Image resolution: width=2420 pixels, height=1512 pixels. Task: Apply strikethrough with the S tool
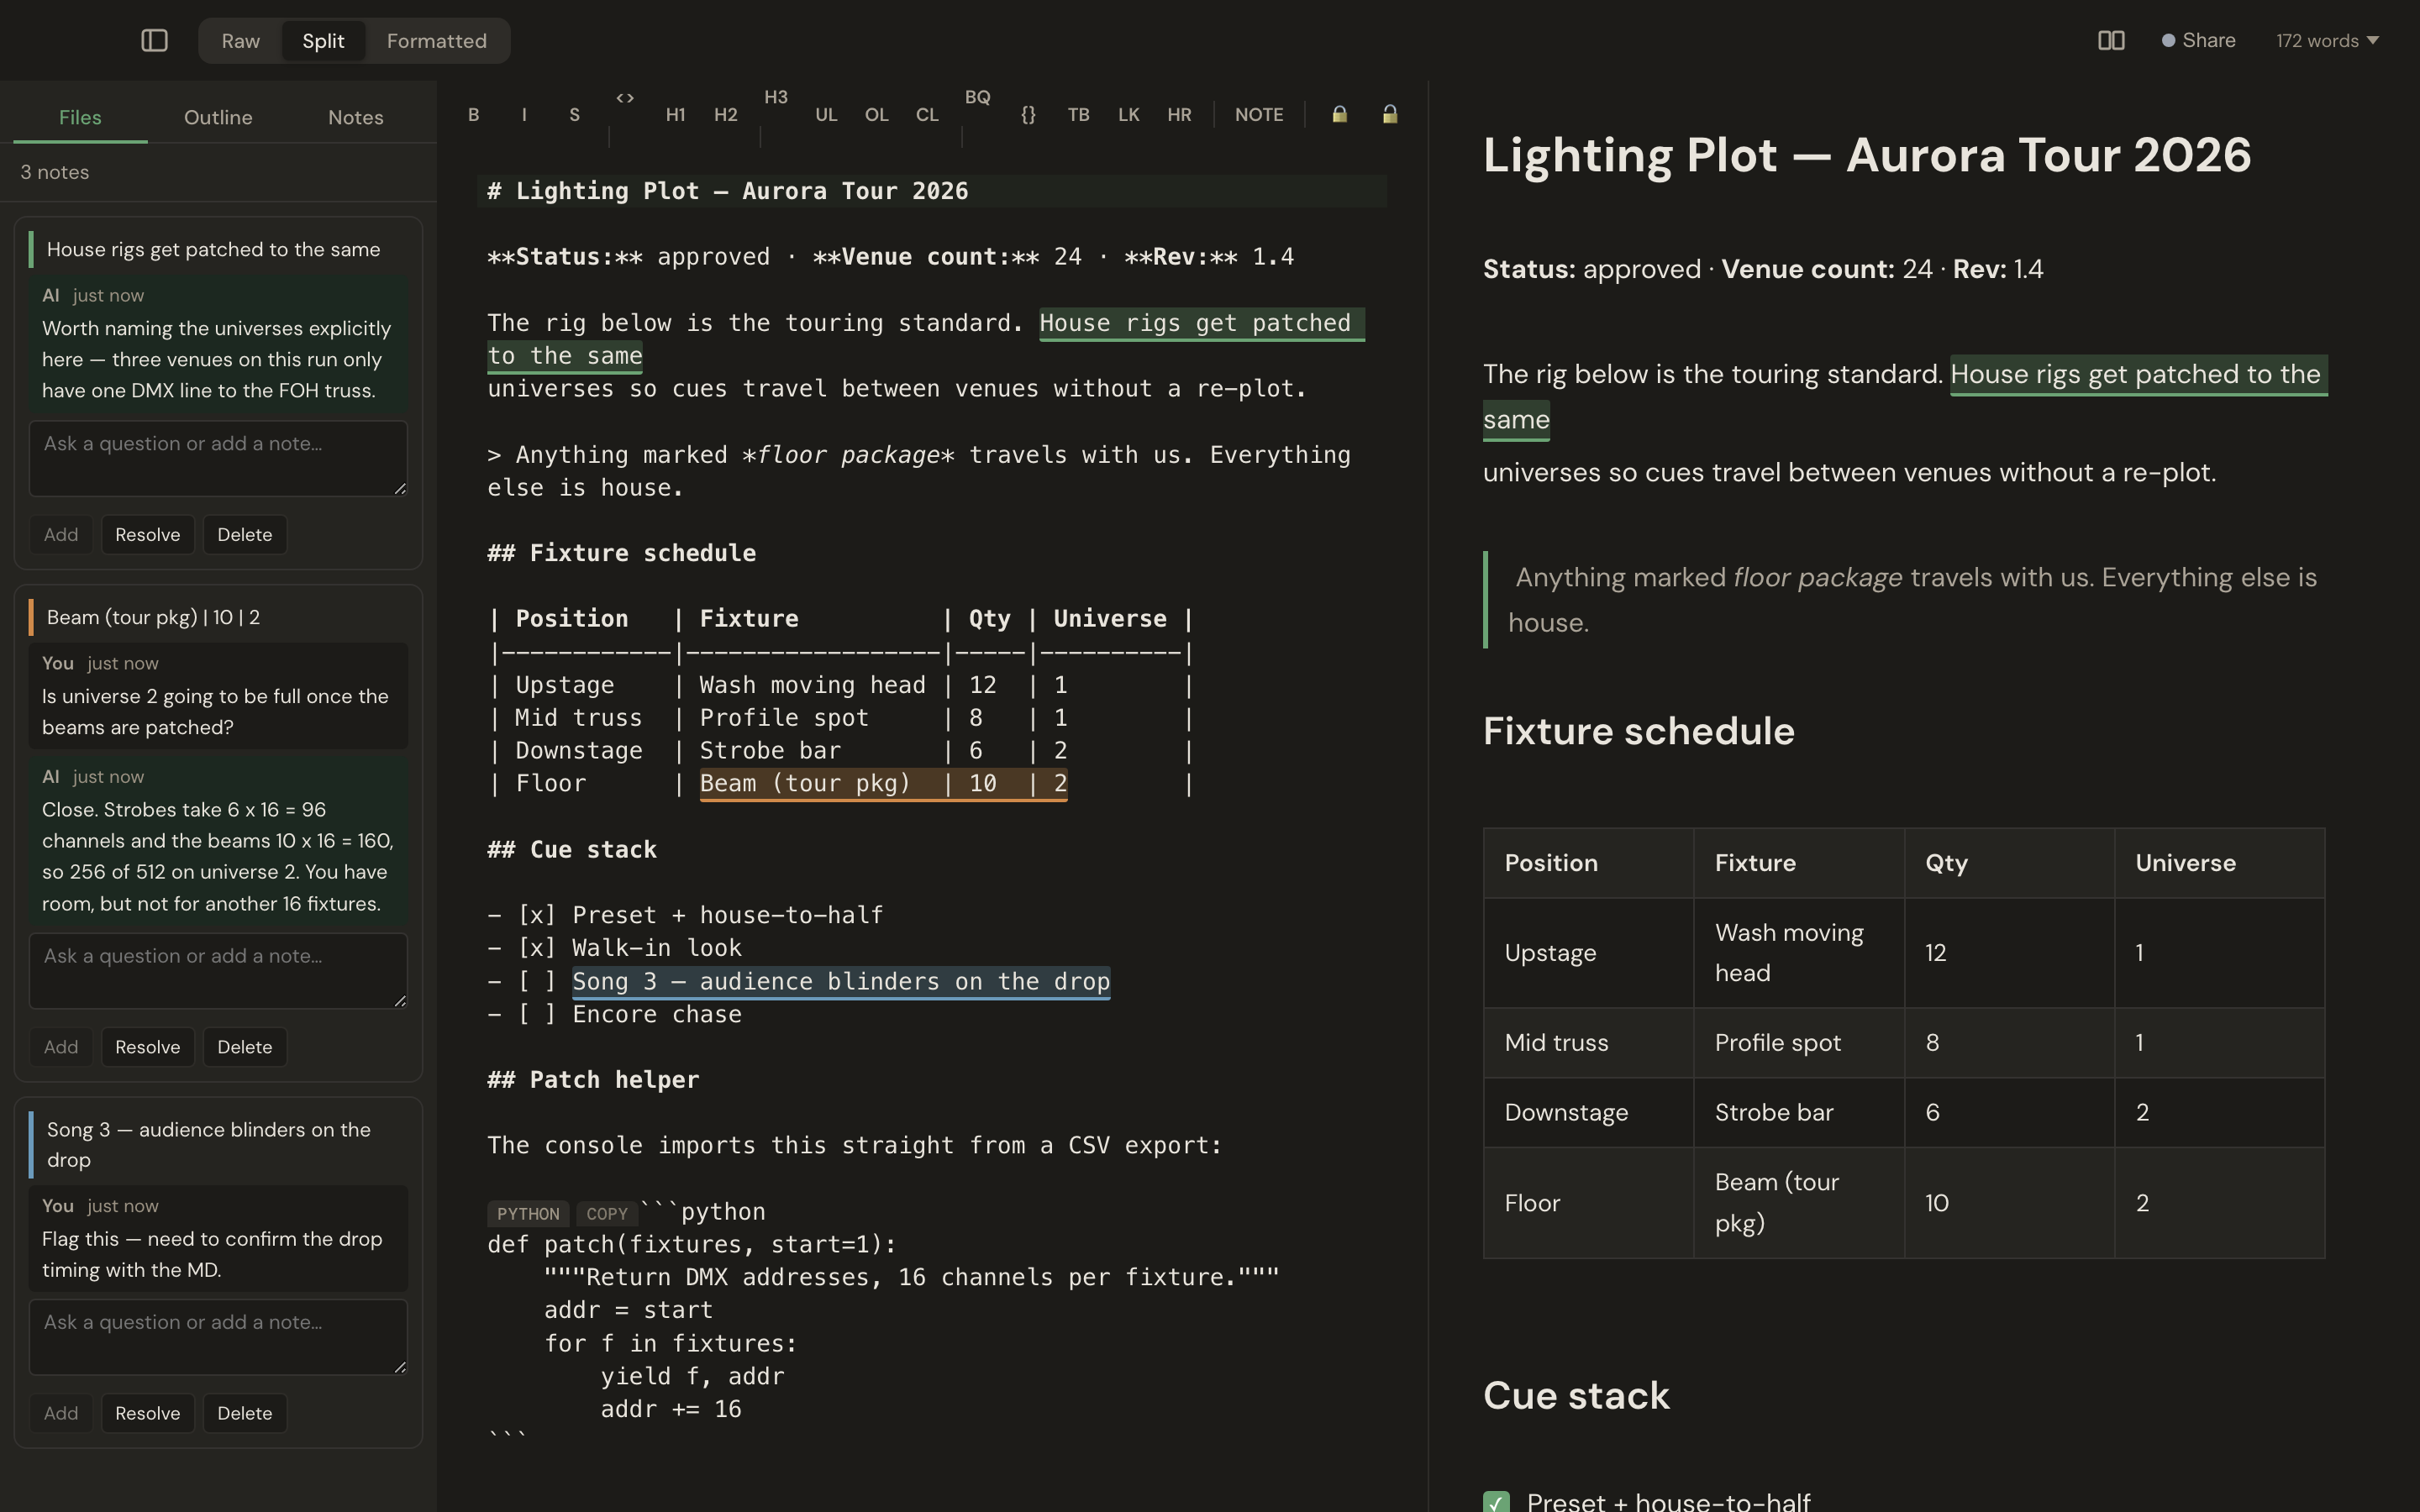(x=574, y=114)
